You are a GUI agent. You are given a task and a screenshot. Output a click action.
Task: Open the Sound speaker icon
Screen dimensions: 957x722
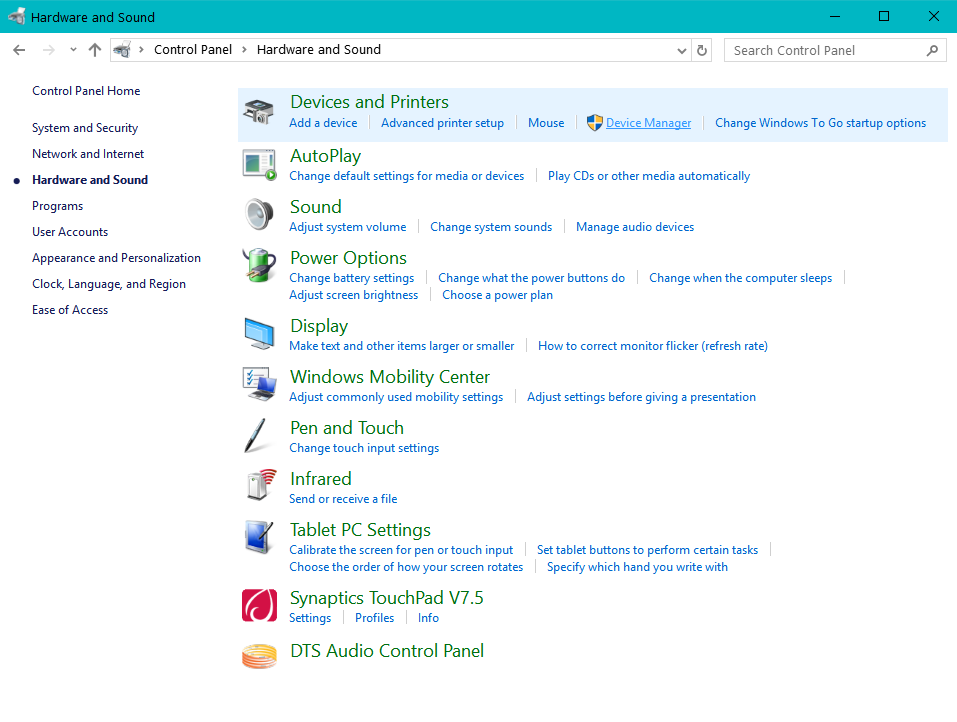coord(258,214)
